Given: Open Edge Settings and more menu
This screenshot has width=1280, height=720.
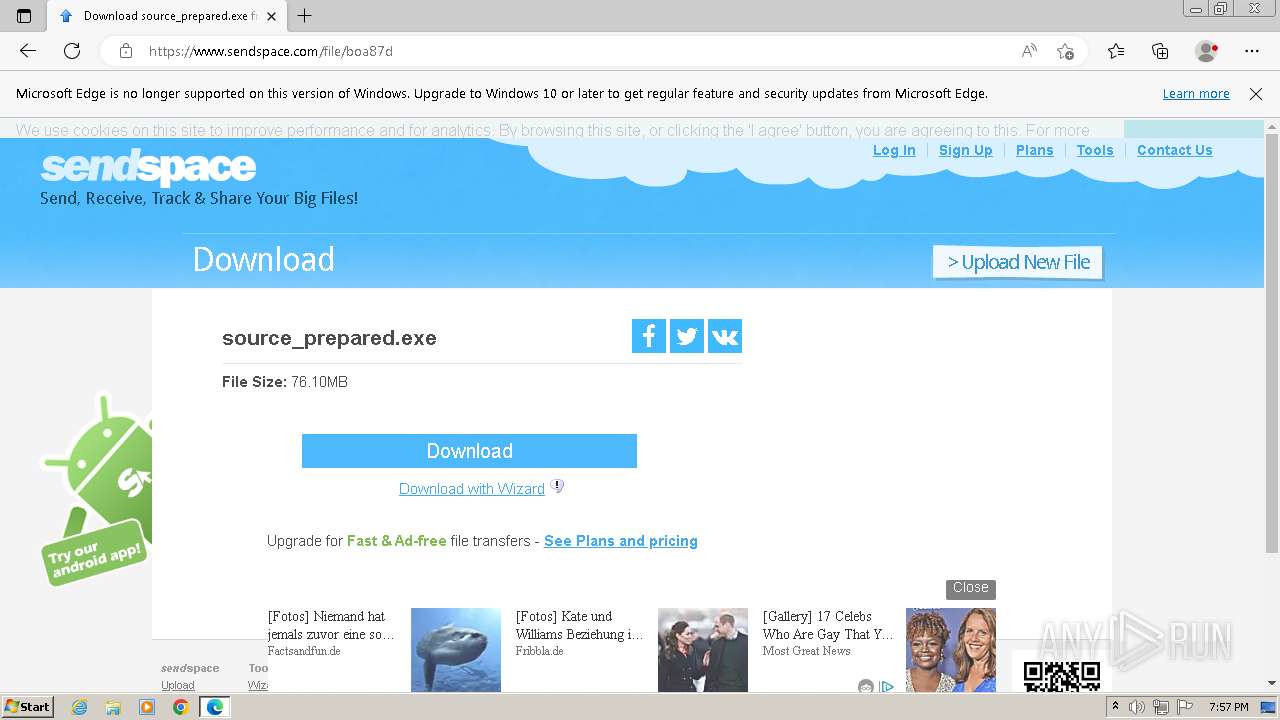Looking at the screenshot, I should pyautogui.click(x=1252, y=51).
